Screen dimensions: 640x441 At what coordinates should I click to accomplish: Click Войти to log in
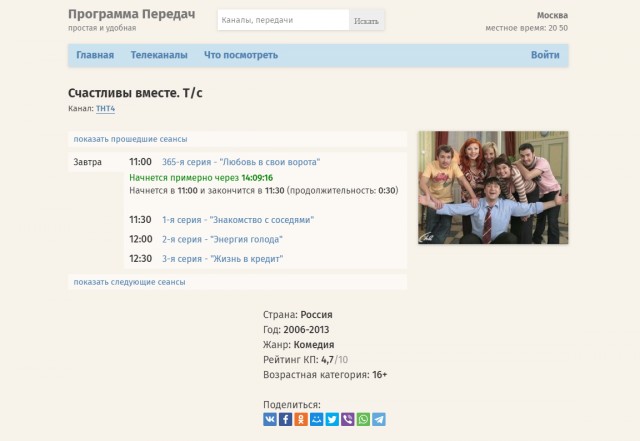(545, 55)
